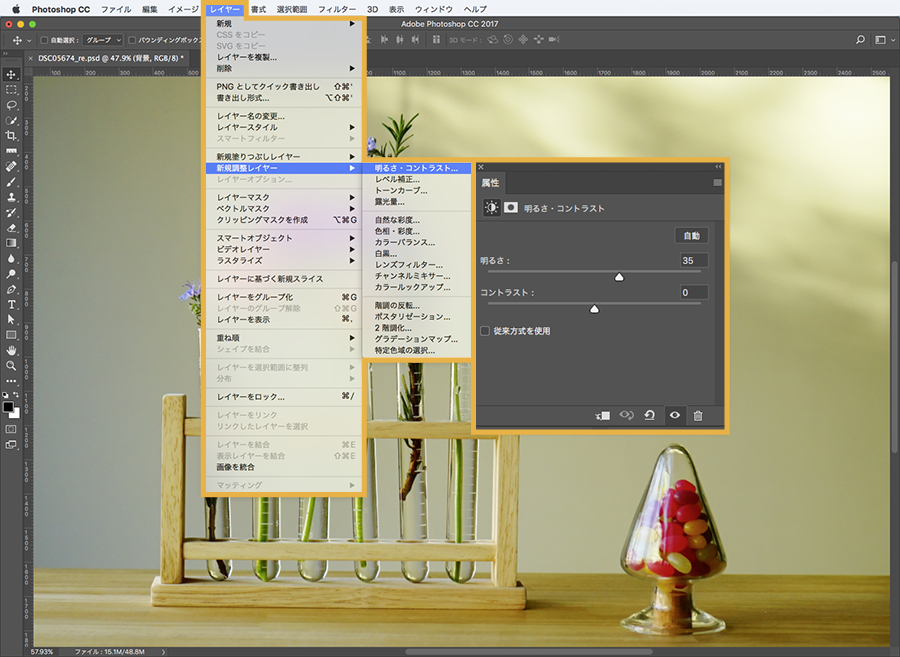Screen dimensions: 900x657
Task: Open the グループ auto-select dropdown
Action: (x=103, y=40)
